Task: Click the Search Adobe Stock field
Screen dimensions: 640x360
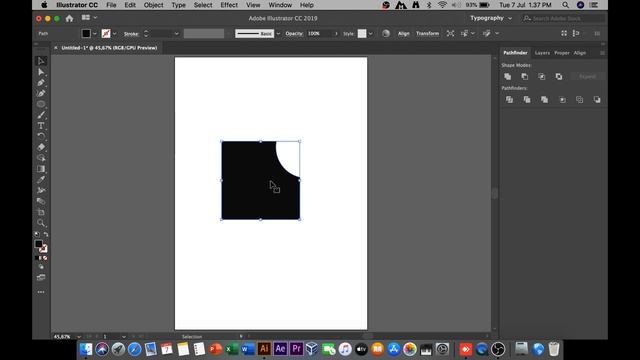Action: pos(563,18)
